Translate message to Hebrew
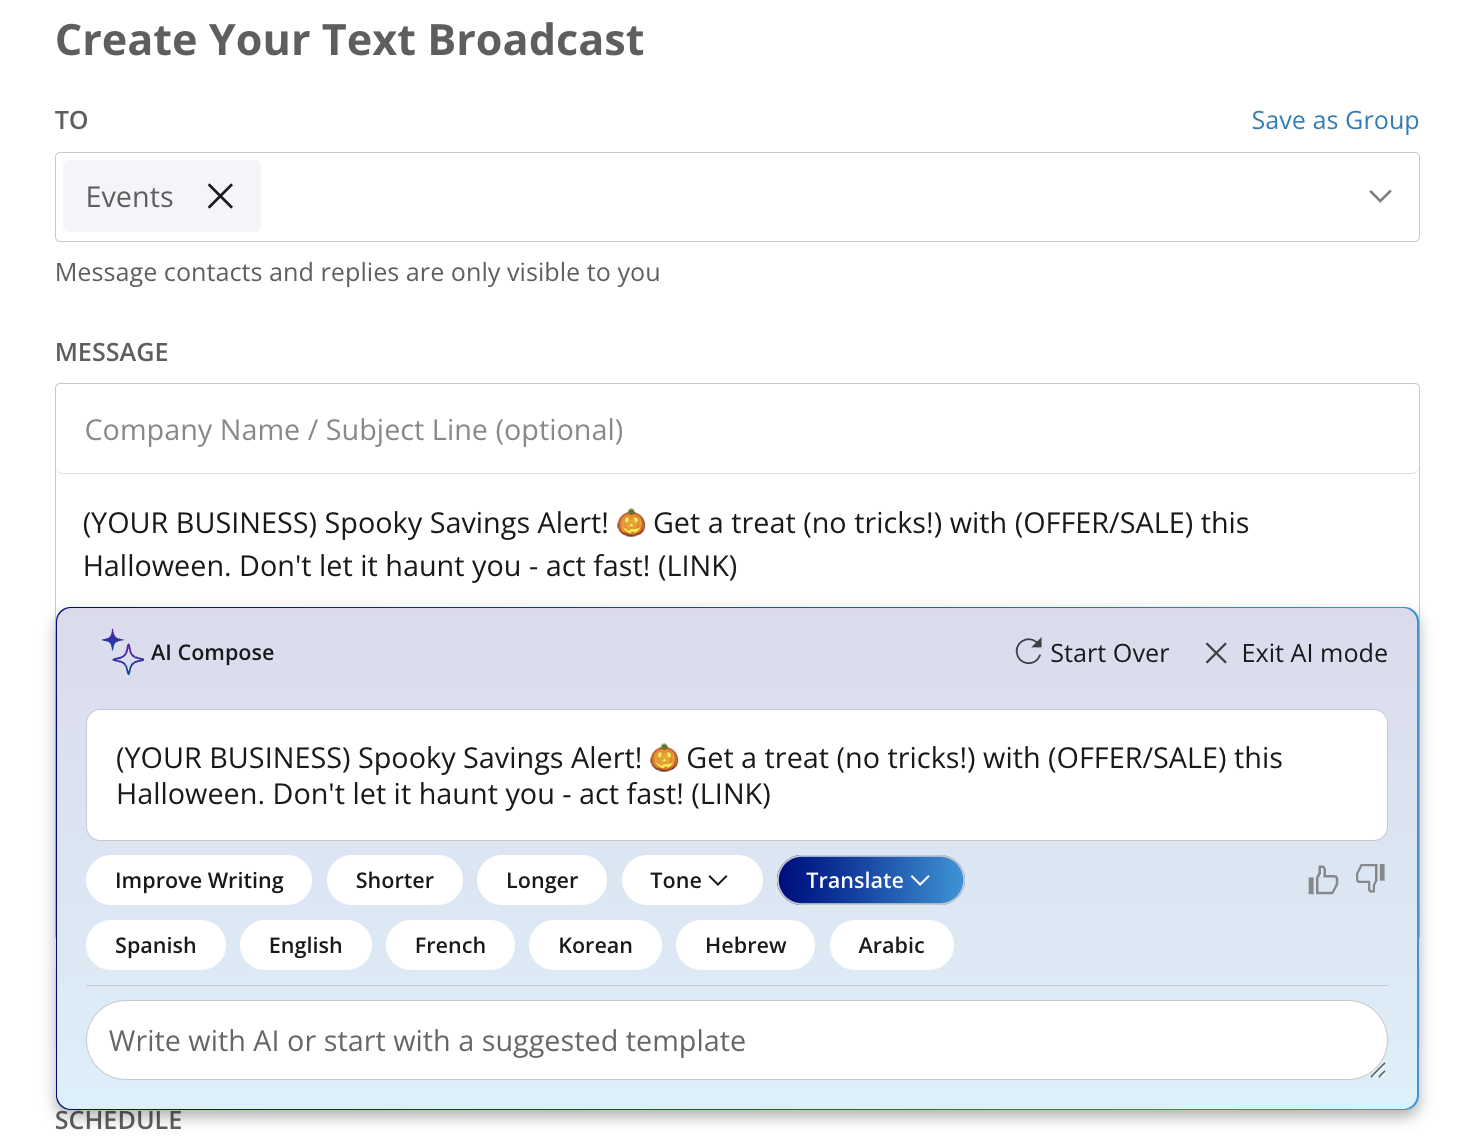The image size is (1482, 1146). pyautogui.click(x=746, y=945)
